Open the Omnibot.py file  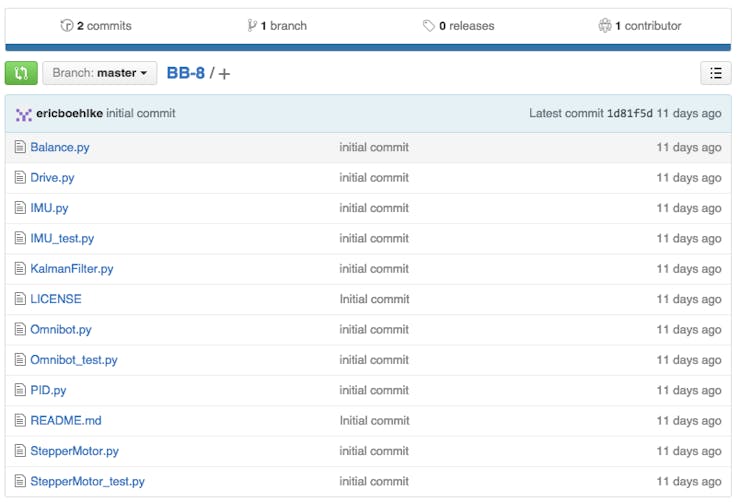point(61,329)
